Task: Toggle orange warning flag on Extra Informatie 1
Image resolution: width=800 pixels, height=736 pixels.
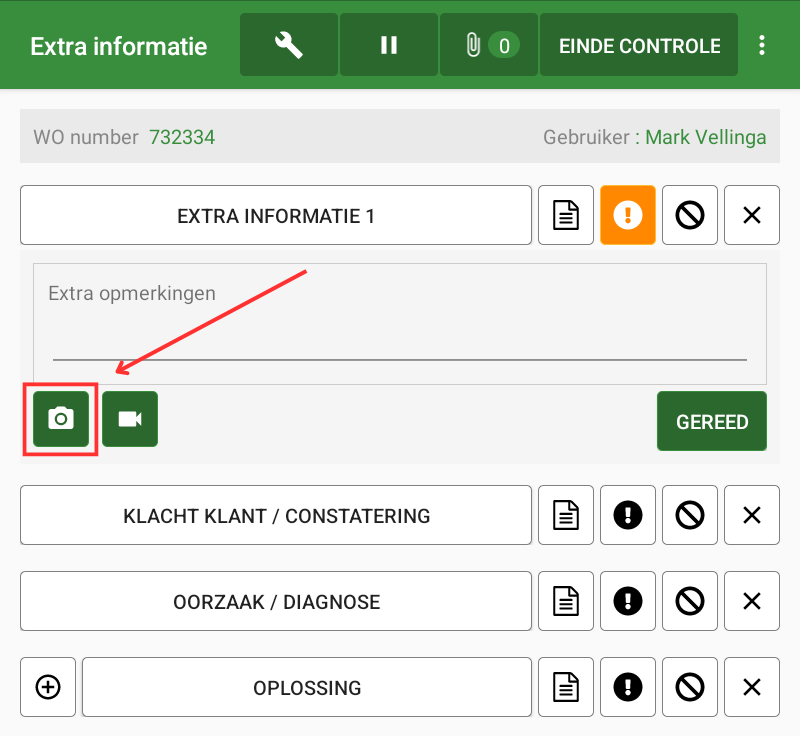Action: click(628, 215)
